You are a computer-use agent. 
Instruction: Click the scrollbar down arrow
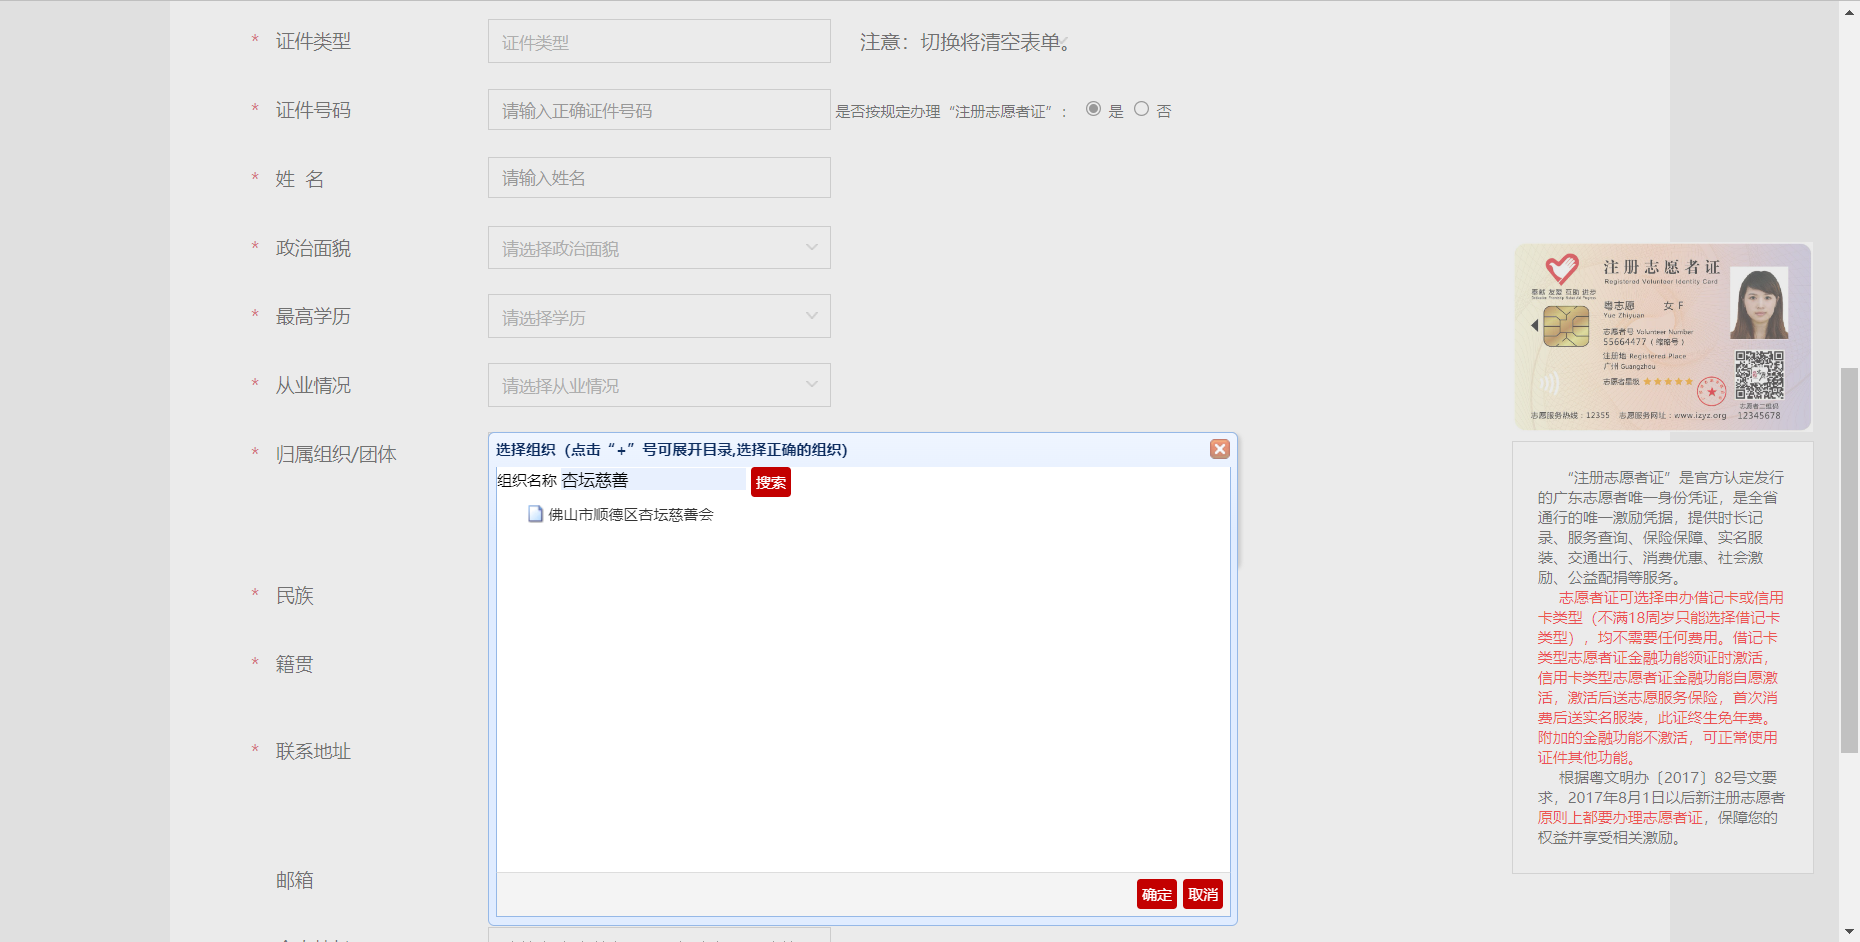point(1849,932)
